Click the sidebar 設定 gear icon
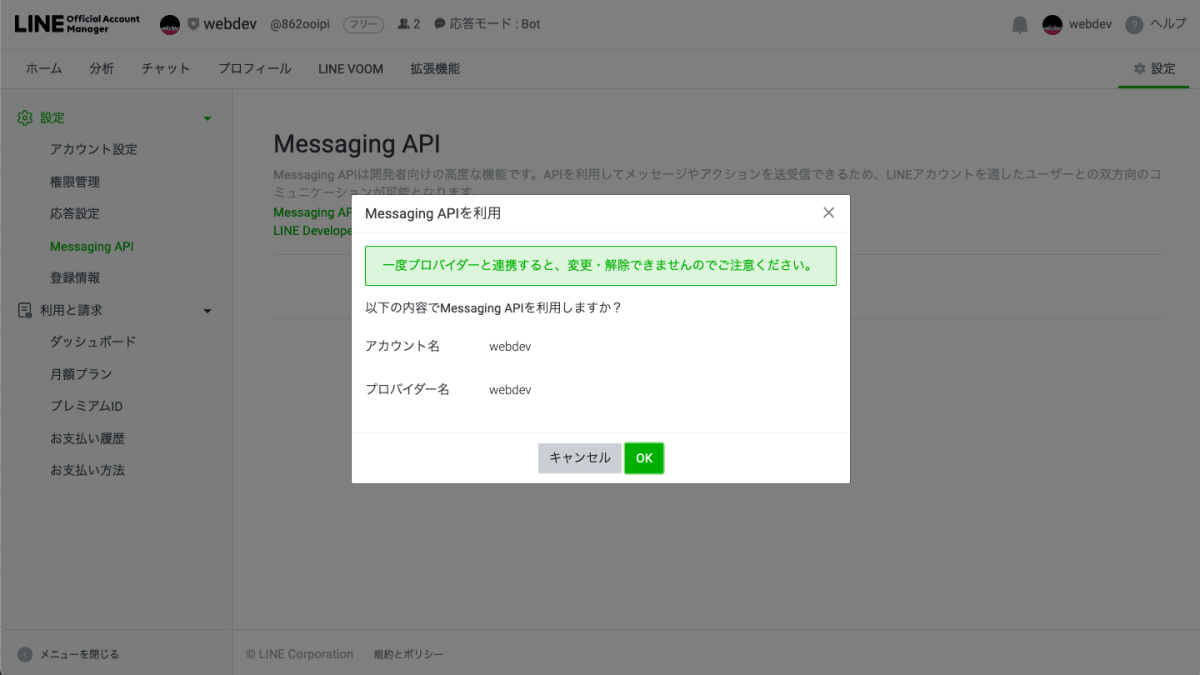This screenshot has height=675, width=1200. tap(25, 118)
